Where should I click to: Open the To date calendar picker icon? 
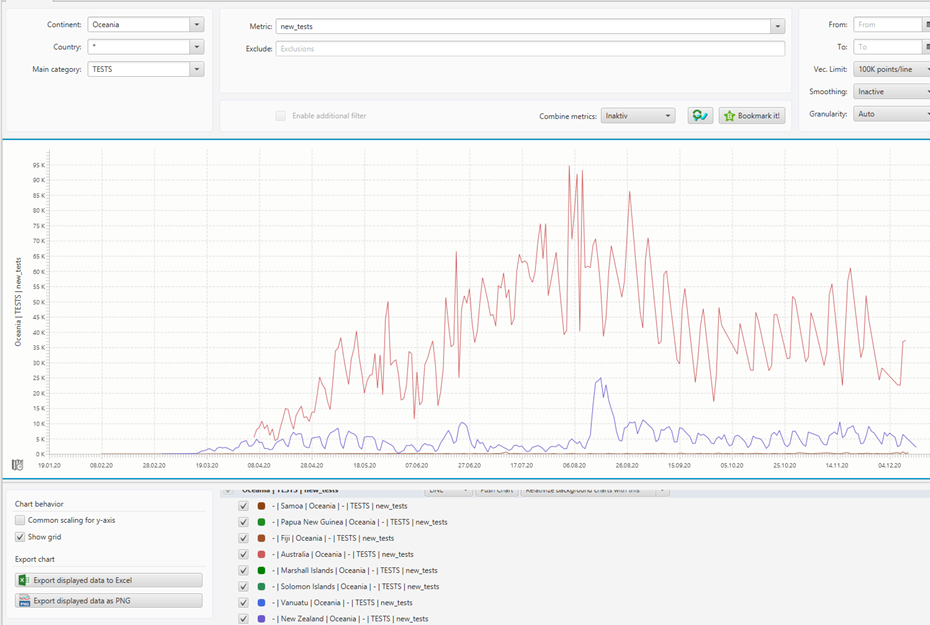coord(926,47)
